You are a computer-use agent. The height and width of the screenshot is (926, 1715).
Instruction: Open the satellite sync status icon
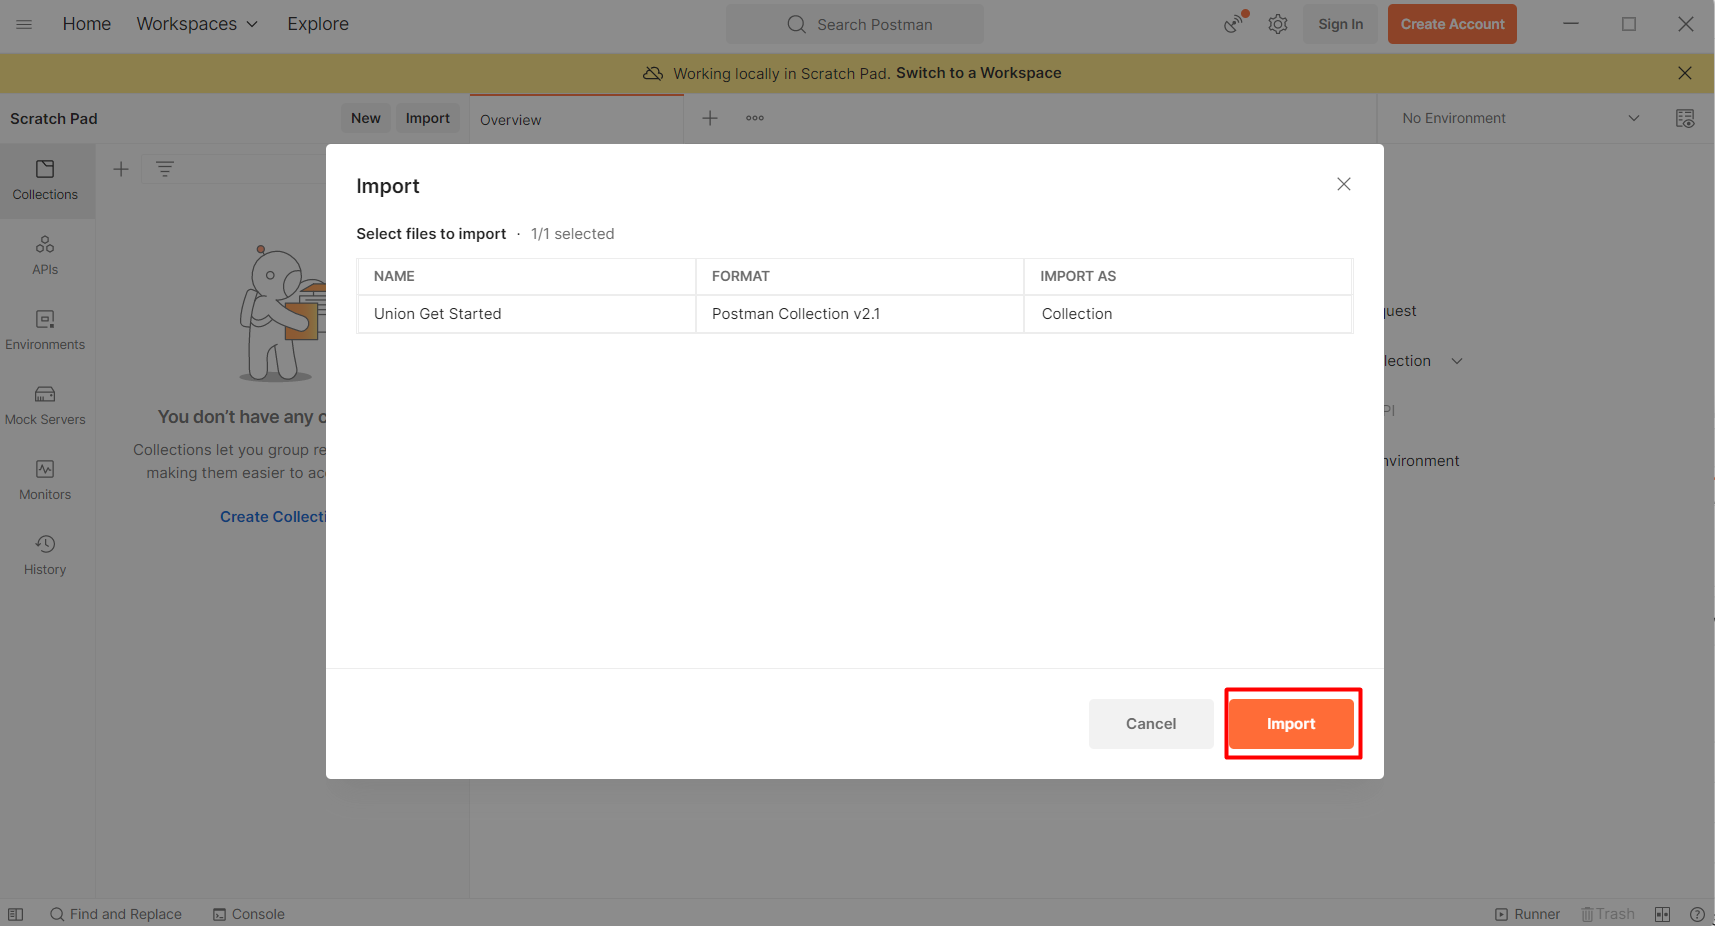click(1236, 23)
